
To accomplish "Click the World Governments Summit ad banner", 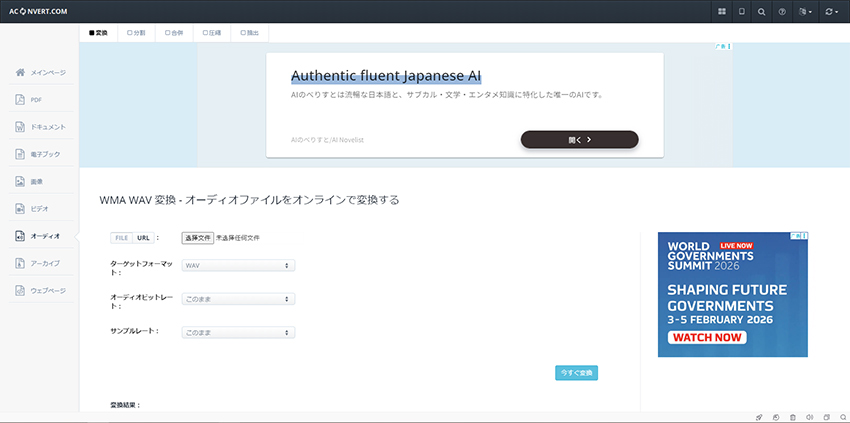I will tap(732, 294).
